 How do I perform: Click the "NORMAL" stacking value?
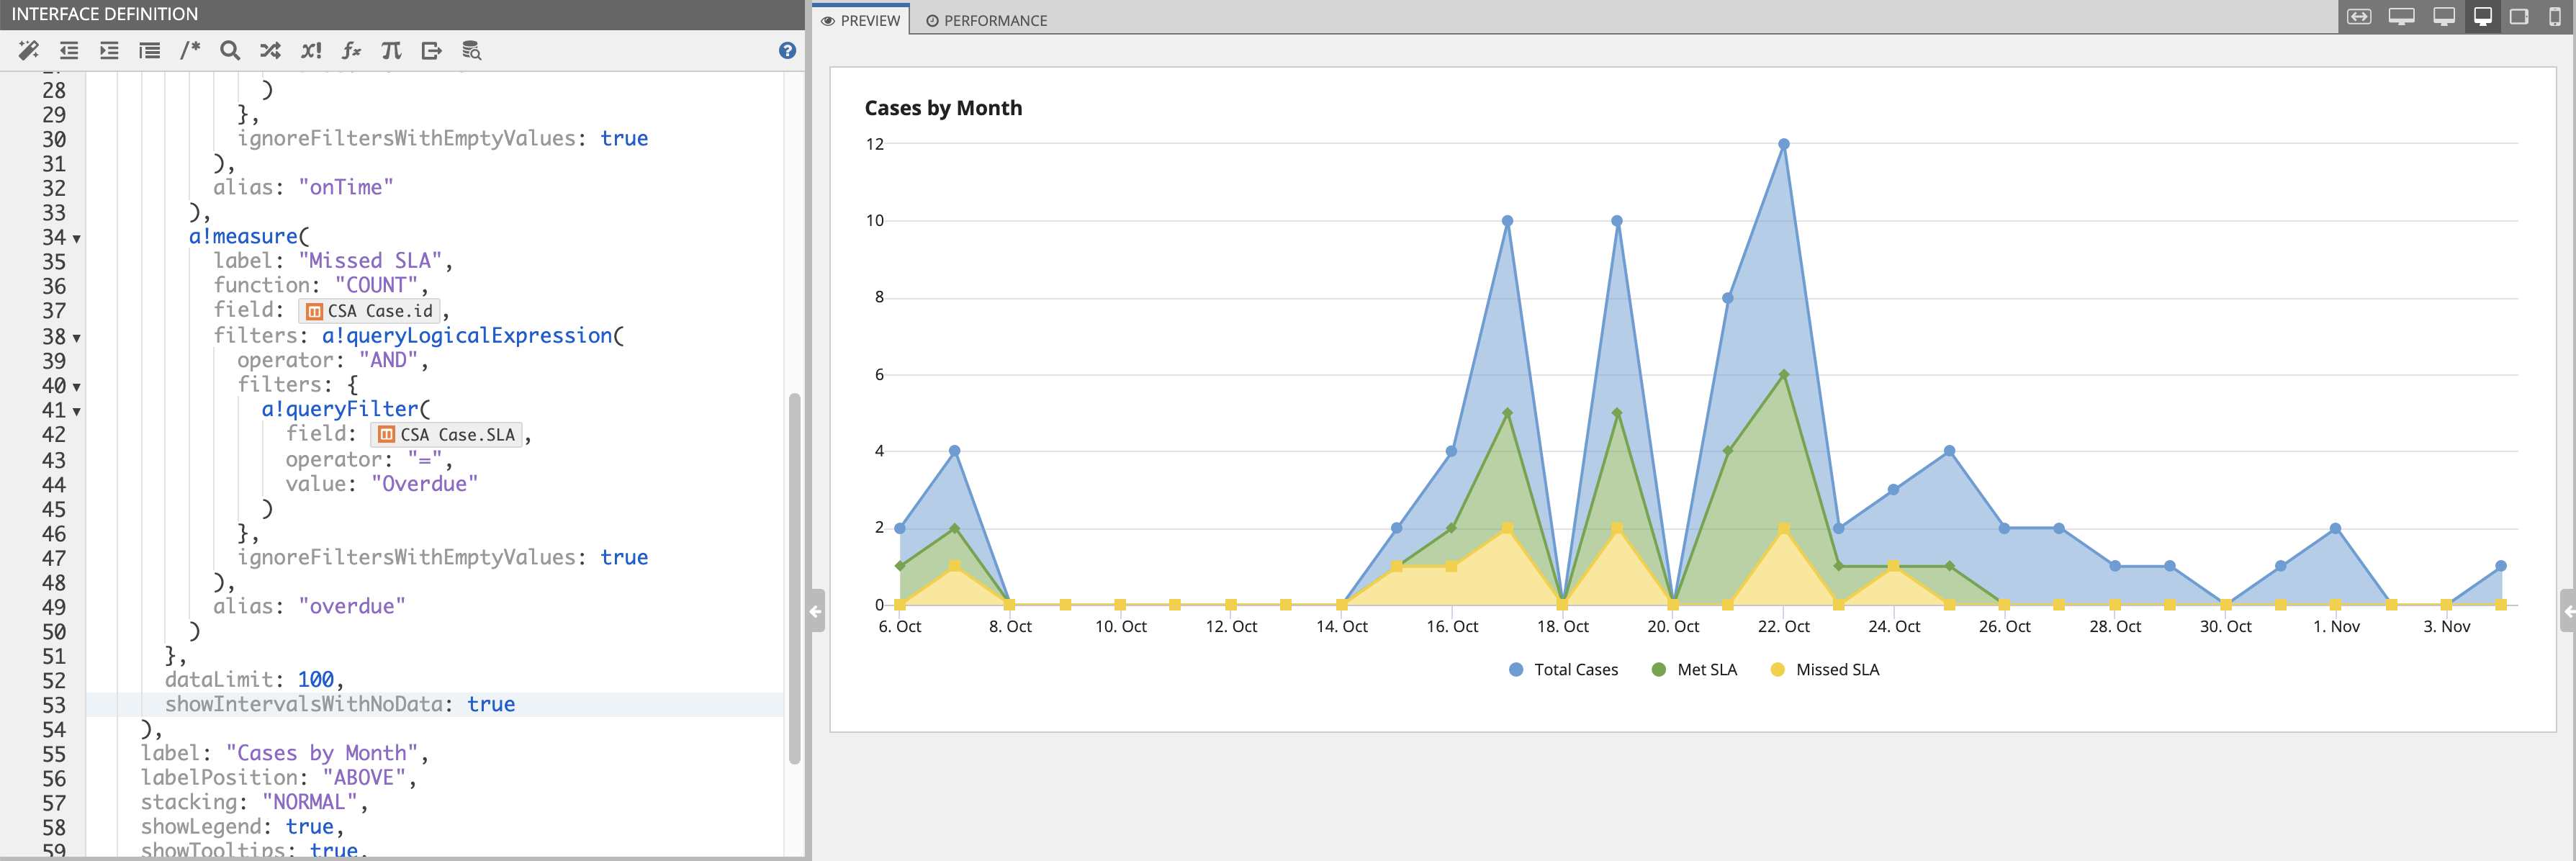(x=309, y=802)
